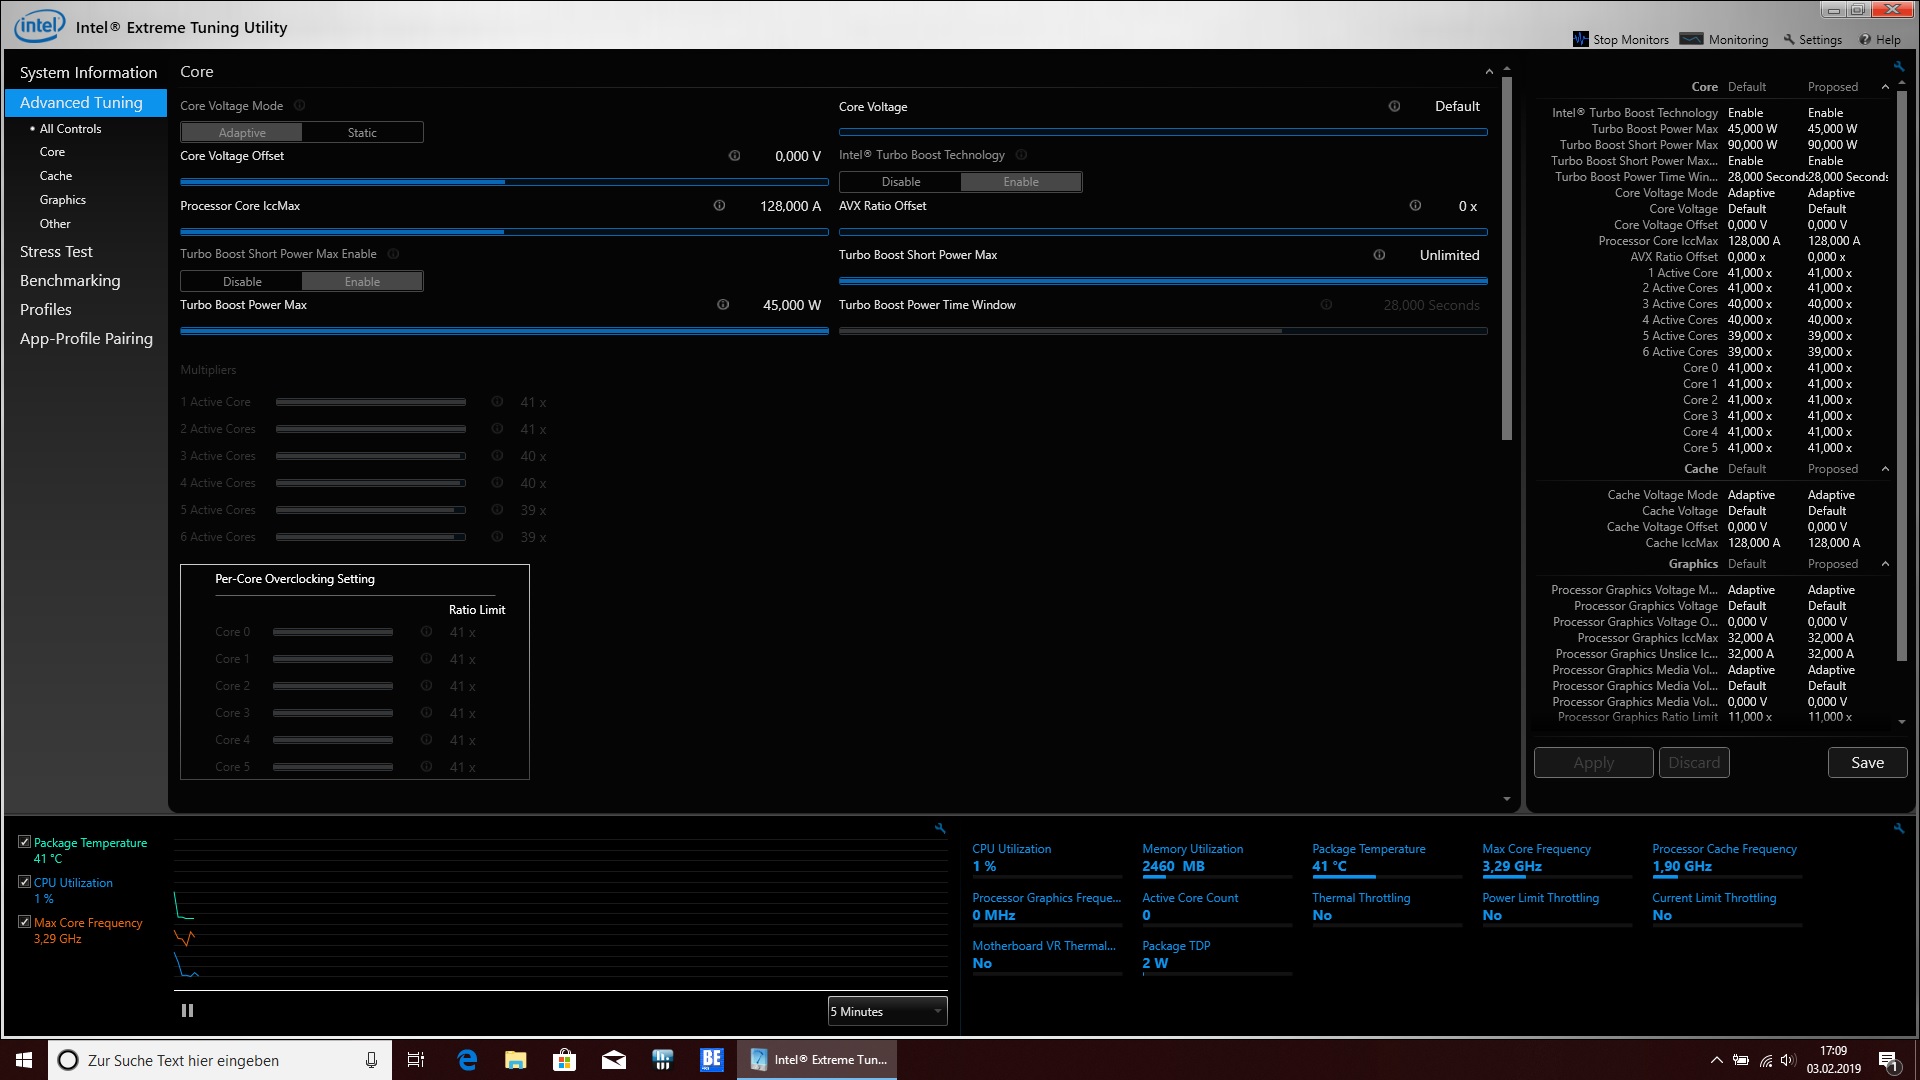Open Windows Start menu
The image size is (1920, 1080).
pyautogui.click(x=24, y=1060)
